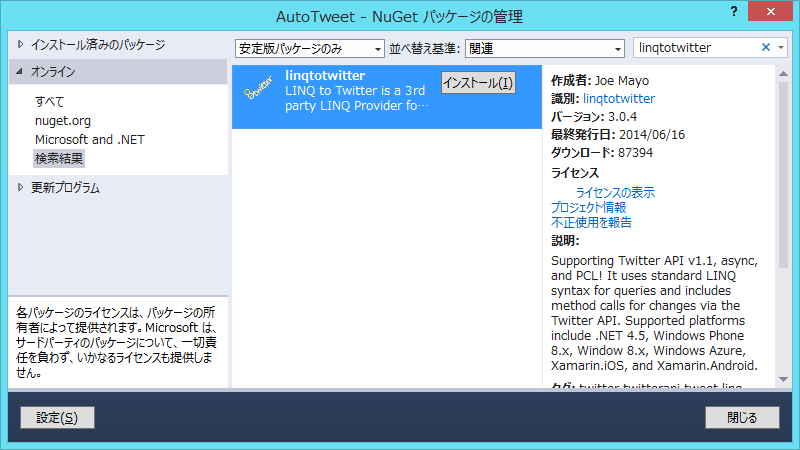Image resolution: width=800 pixels, height=450 pixels.
Task: Select the 検索結果 item
Action: [59, 158]
